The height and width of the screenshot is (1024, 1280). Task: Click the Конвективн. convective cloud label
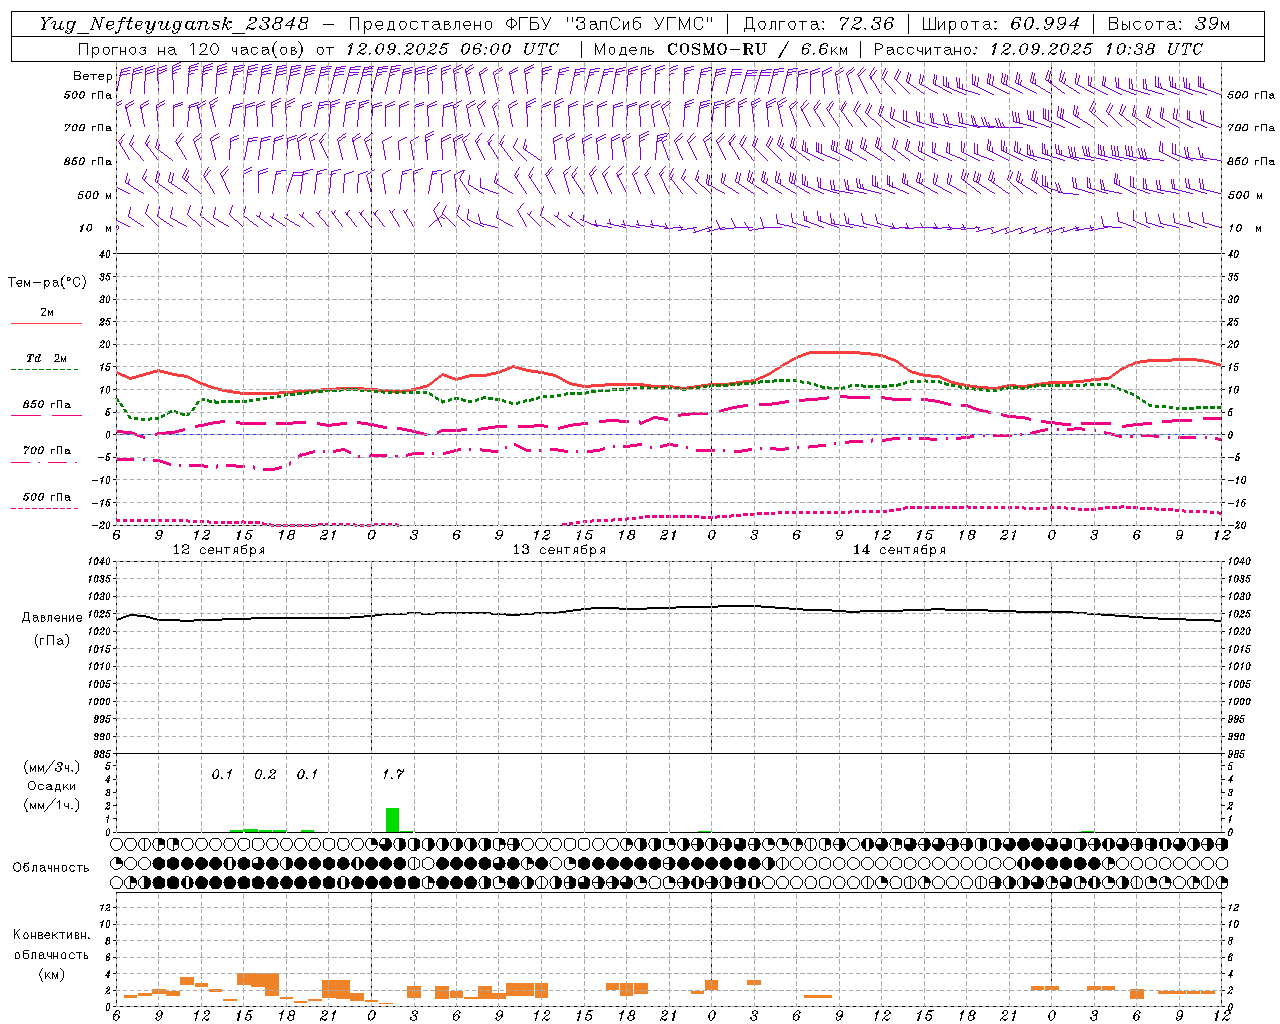[x=51, y=935]
